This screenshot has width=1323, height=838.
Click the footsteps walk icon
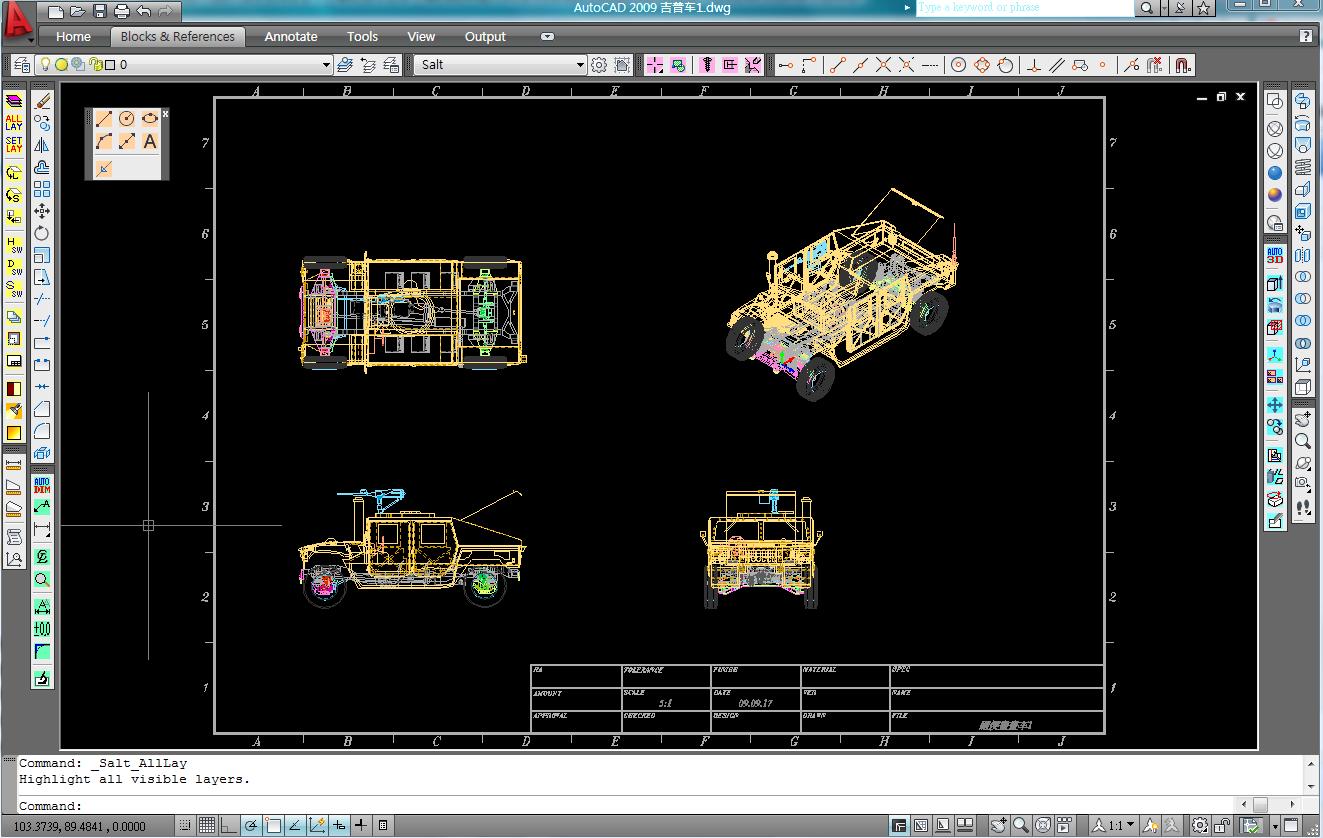[x=1303, y=508]
